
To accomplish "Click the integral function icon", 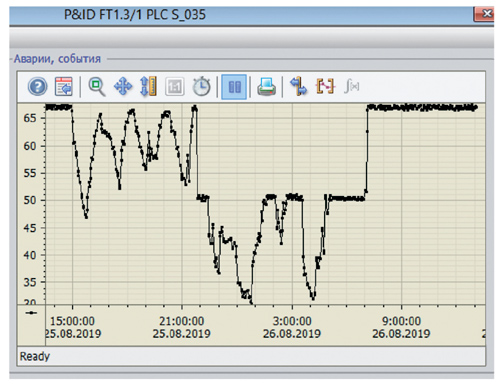I will [352, 86].
